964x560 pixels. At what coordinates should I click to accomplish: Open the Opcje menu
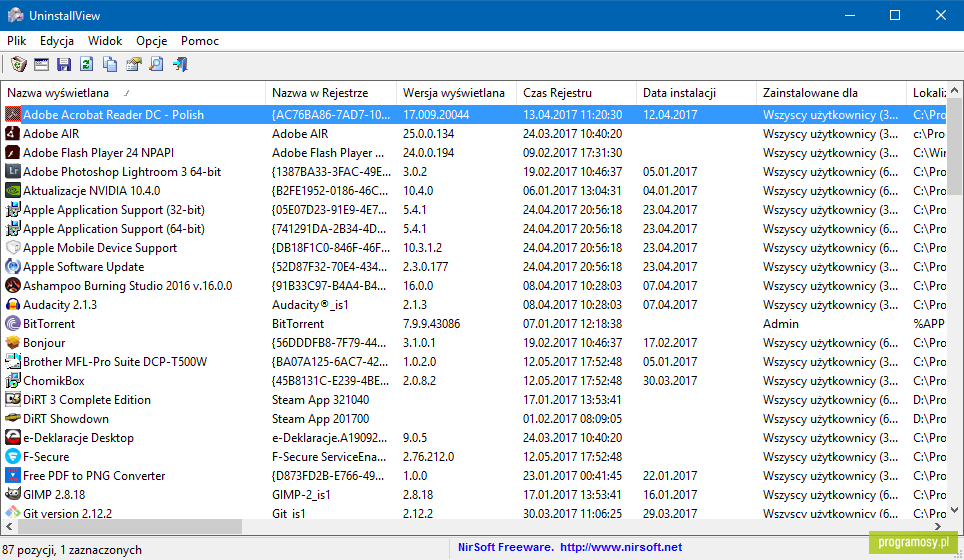pyautogui.click(x=151, y=41)
